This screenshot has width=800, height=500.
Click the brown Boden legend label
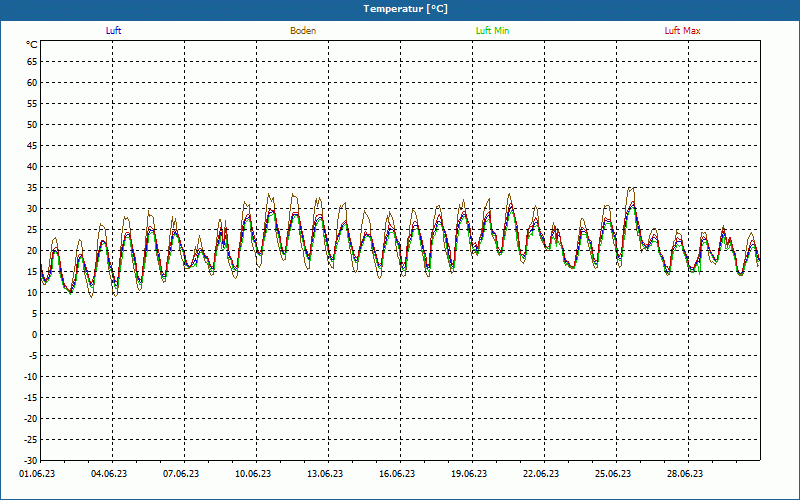tap(303, 31)
